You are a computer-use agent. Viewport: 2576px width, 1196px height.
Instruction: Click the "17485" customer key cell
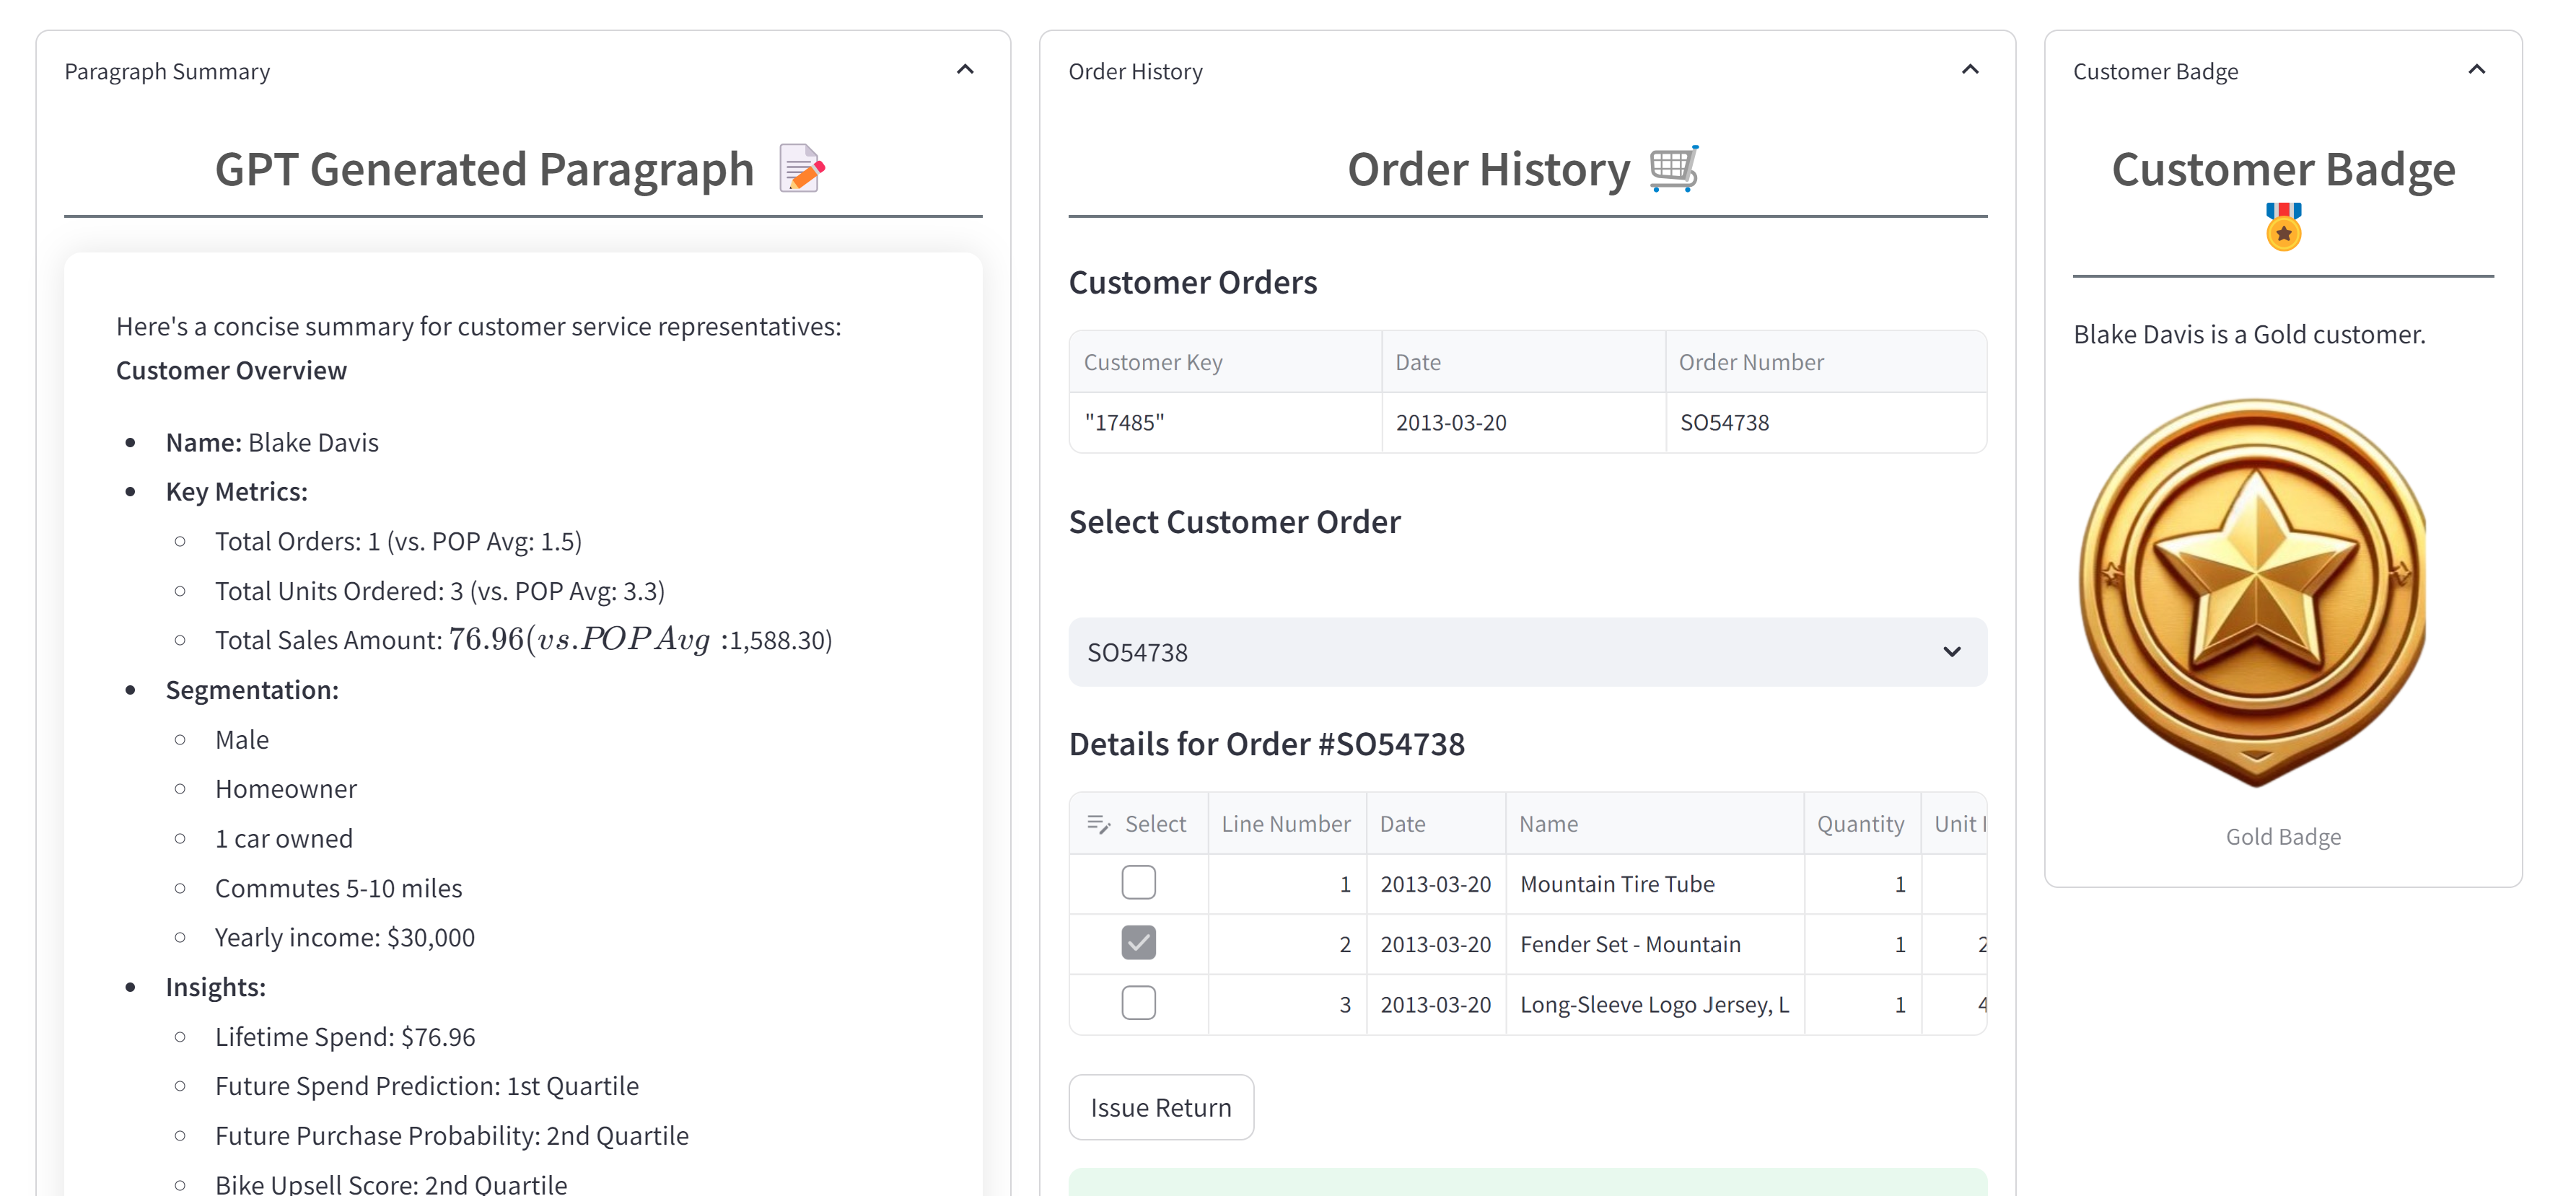pyautogui.click(x=1124, y=422)
